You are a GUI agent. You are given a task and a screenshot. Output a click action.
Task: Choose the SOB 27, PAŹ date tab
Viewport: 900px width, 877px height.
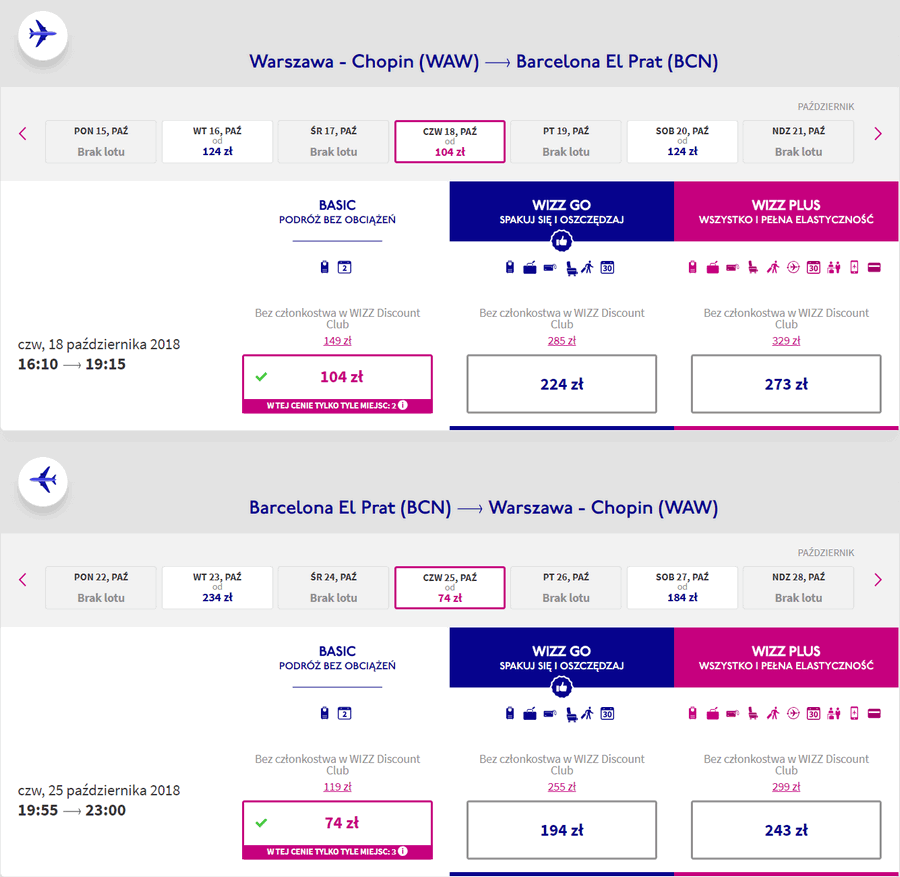pos(682,587)
